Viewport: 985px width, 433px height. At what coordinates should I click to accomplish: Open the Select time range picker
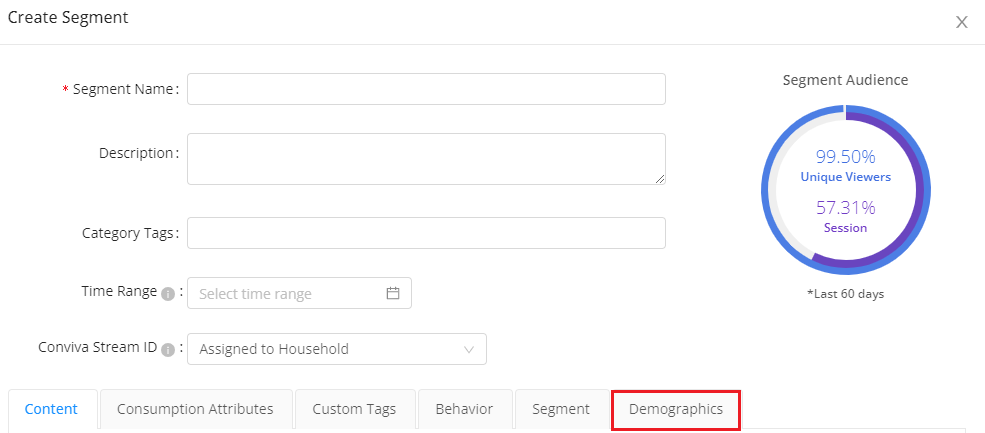[299, 293]
